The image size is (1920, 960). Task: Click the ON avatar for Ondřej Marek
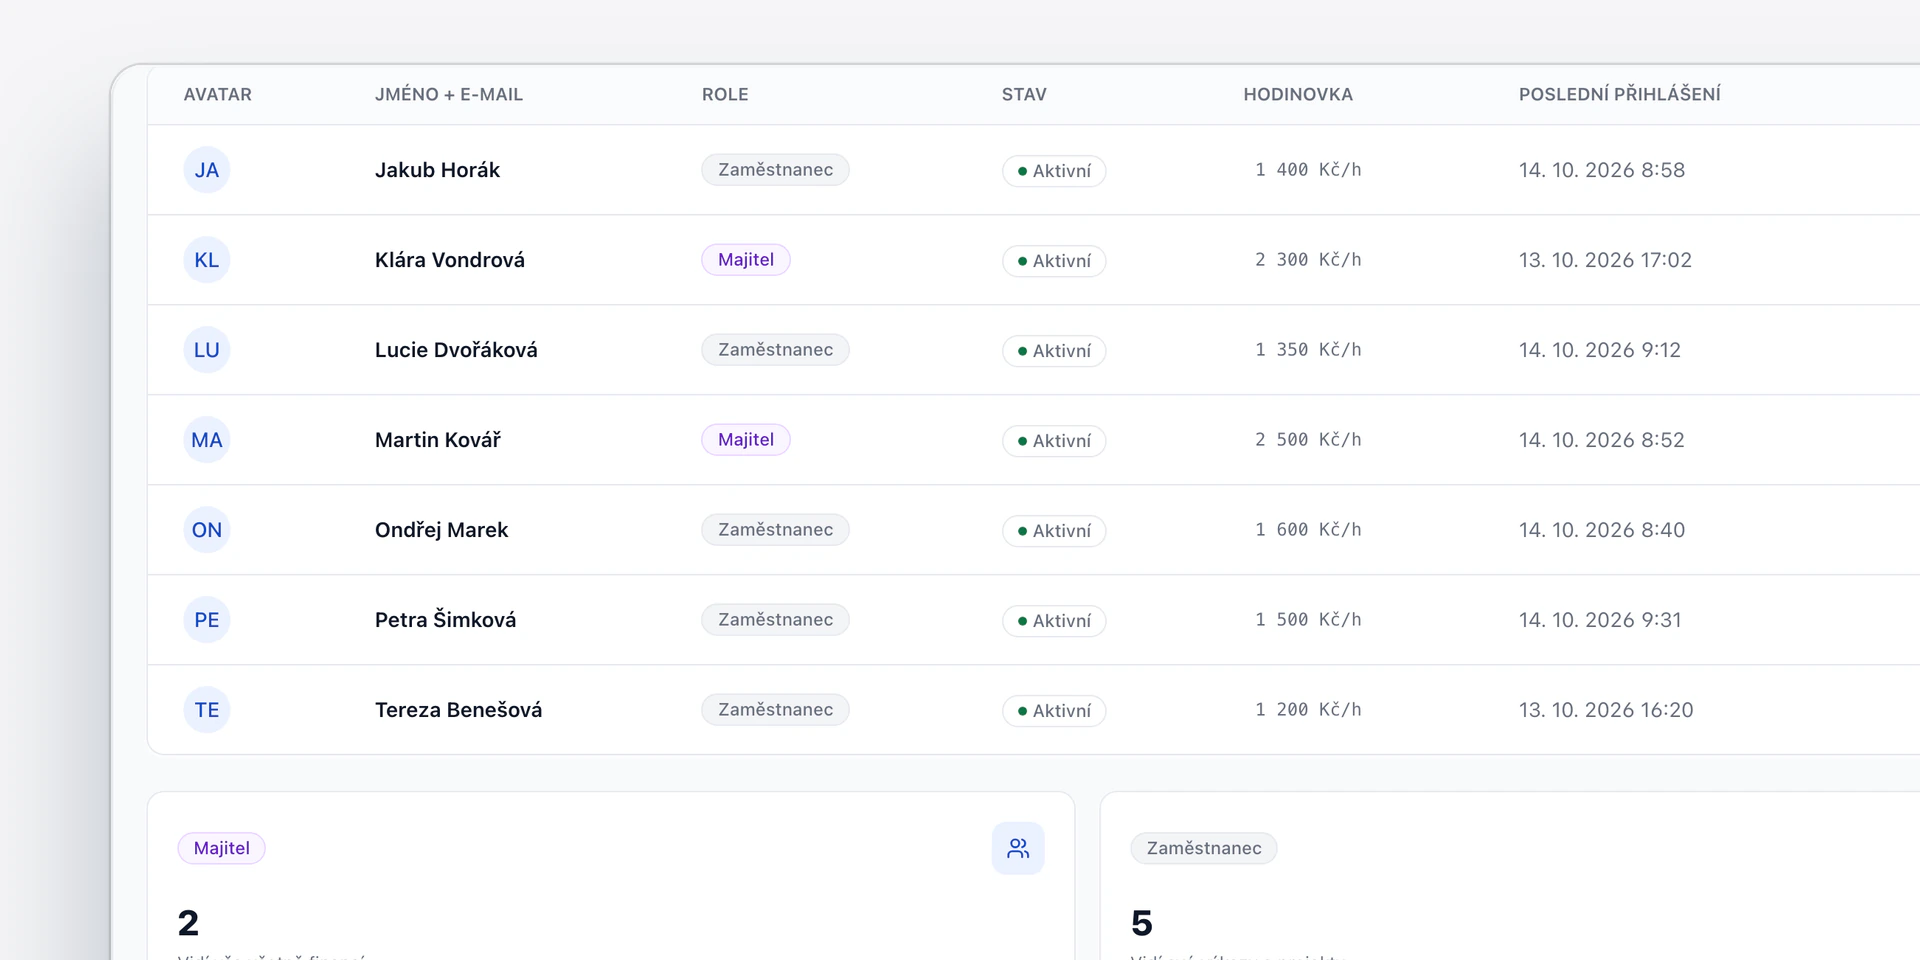tap(207, 530)
